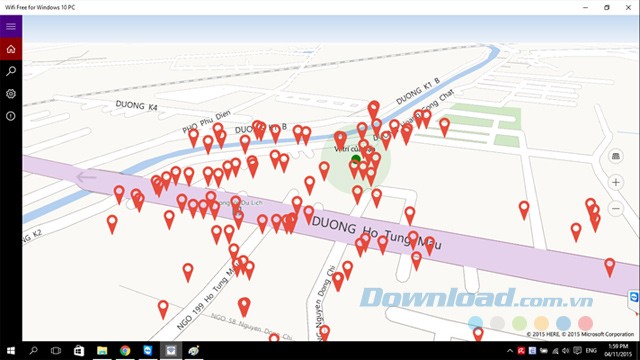Show app info via the exclamation circle icon
The image size is (640, 360).
(x=11, y=116)
